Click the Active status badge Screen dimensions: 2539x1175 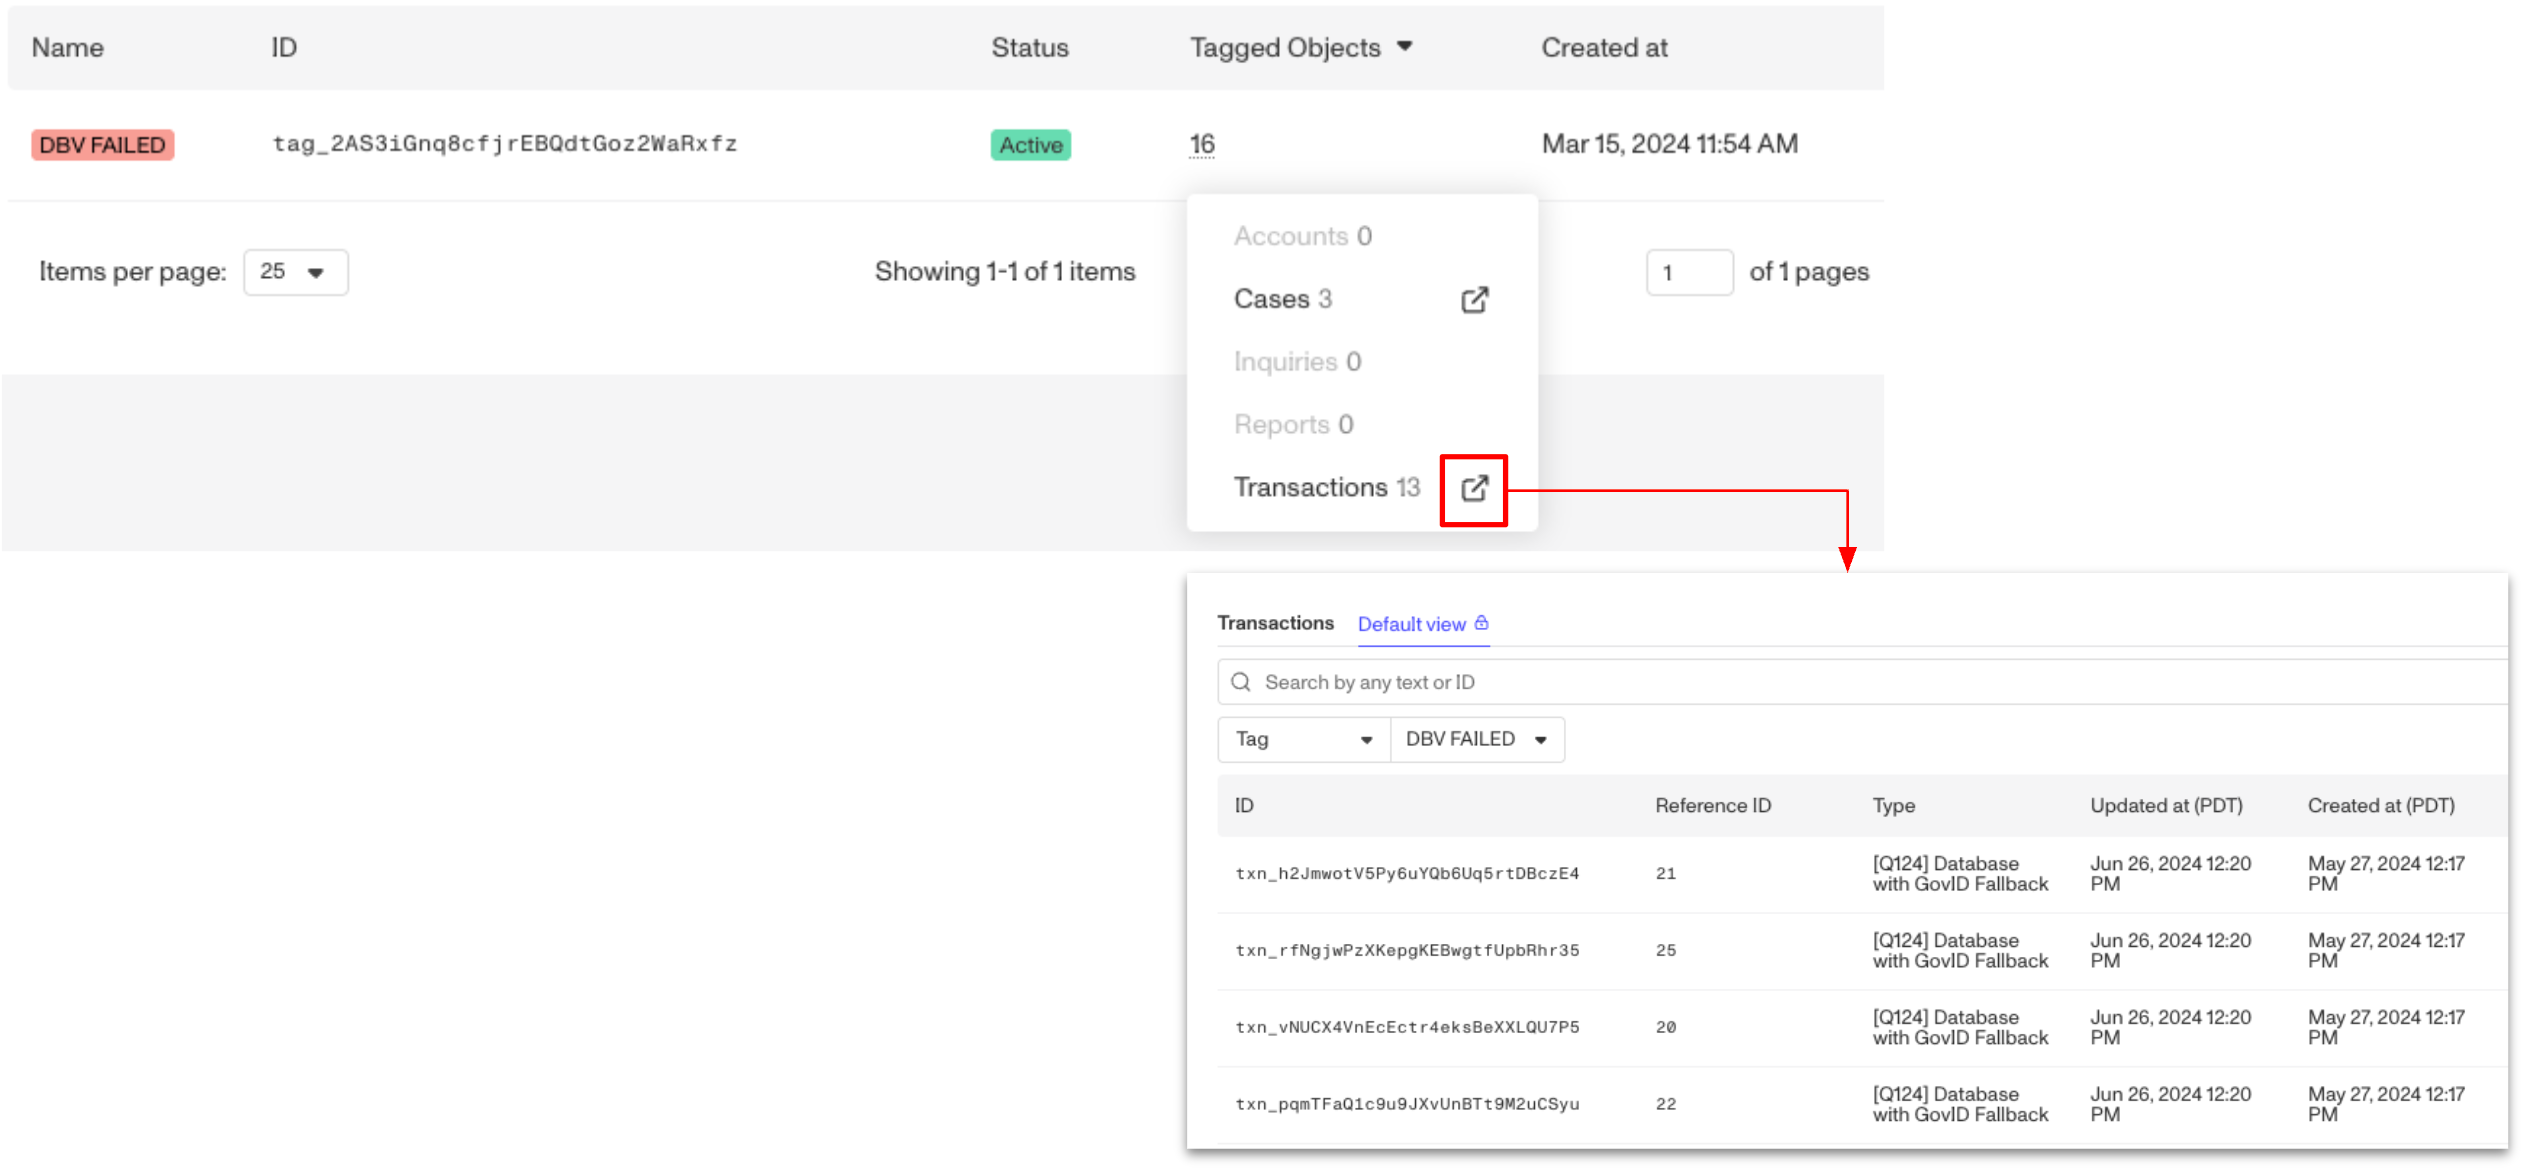coord(1031,145)
